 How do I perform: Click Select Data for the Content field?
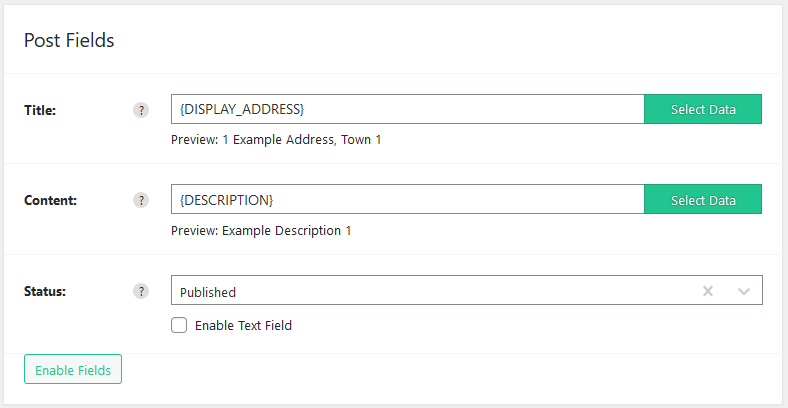pos(703,199)
